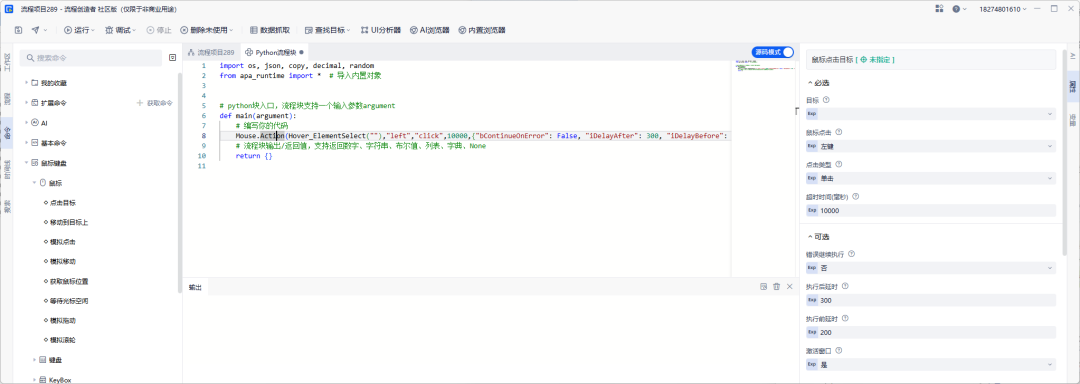Image resolution: width=1080 pixels, height=384 pixels.
Task: Open the AI浏览器 tool
Action: pyautogui.click(x=429, y=30)
